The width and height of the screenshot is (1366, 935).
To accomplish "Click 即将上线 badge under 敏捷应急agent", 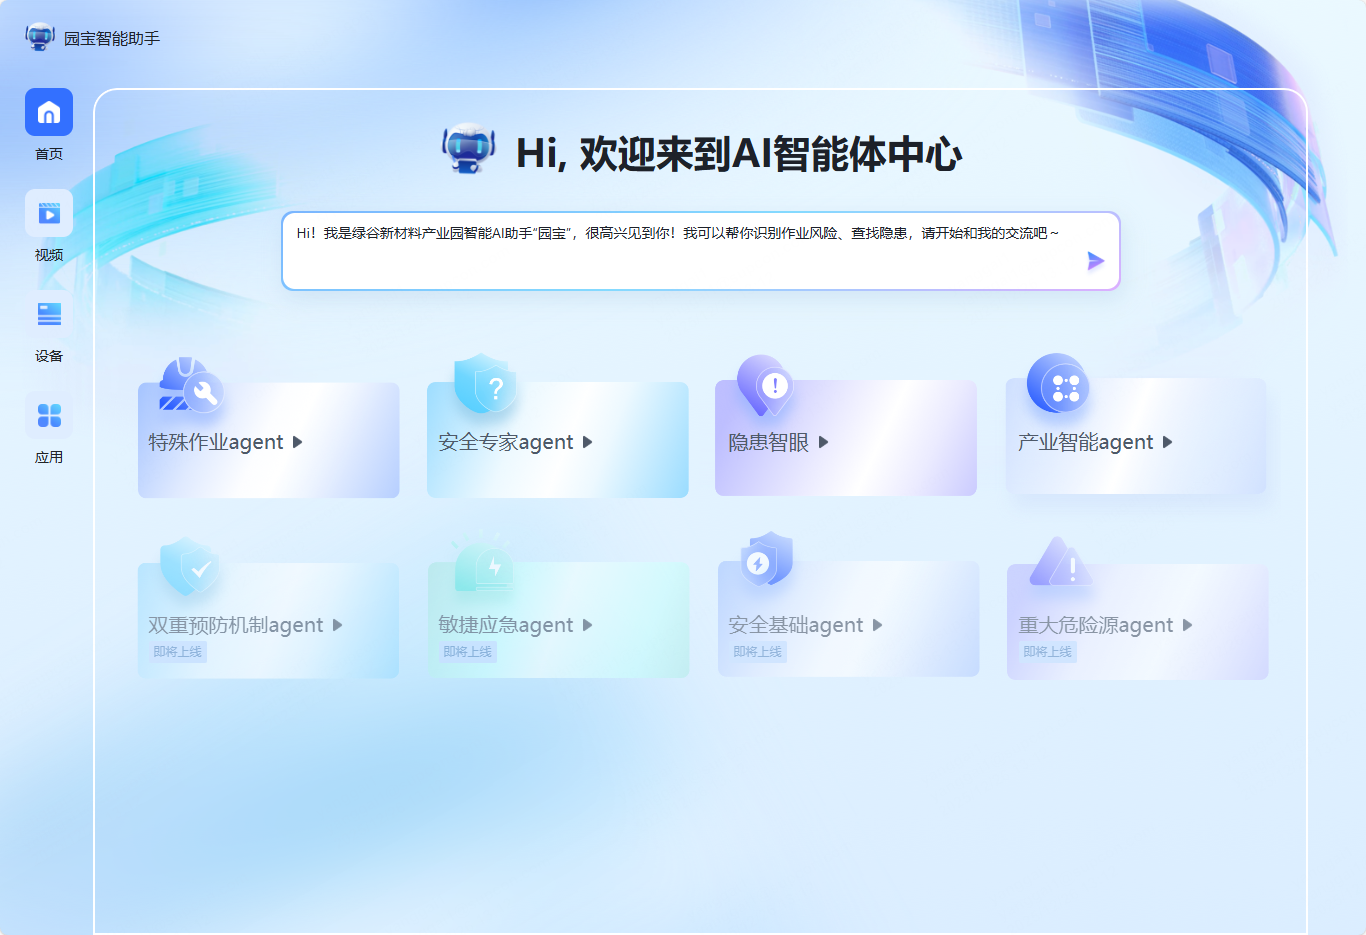I will (468, 652).
